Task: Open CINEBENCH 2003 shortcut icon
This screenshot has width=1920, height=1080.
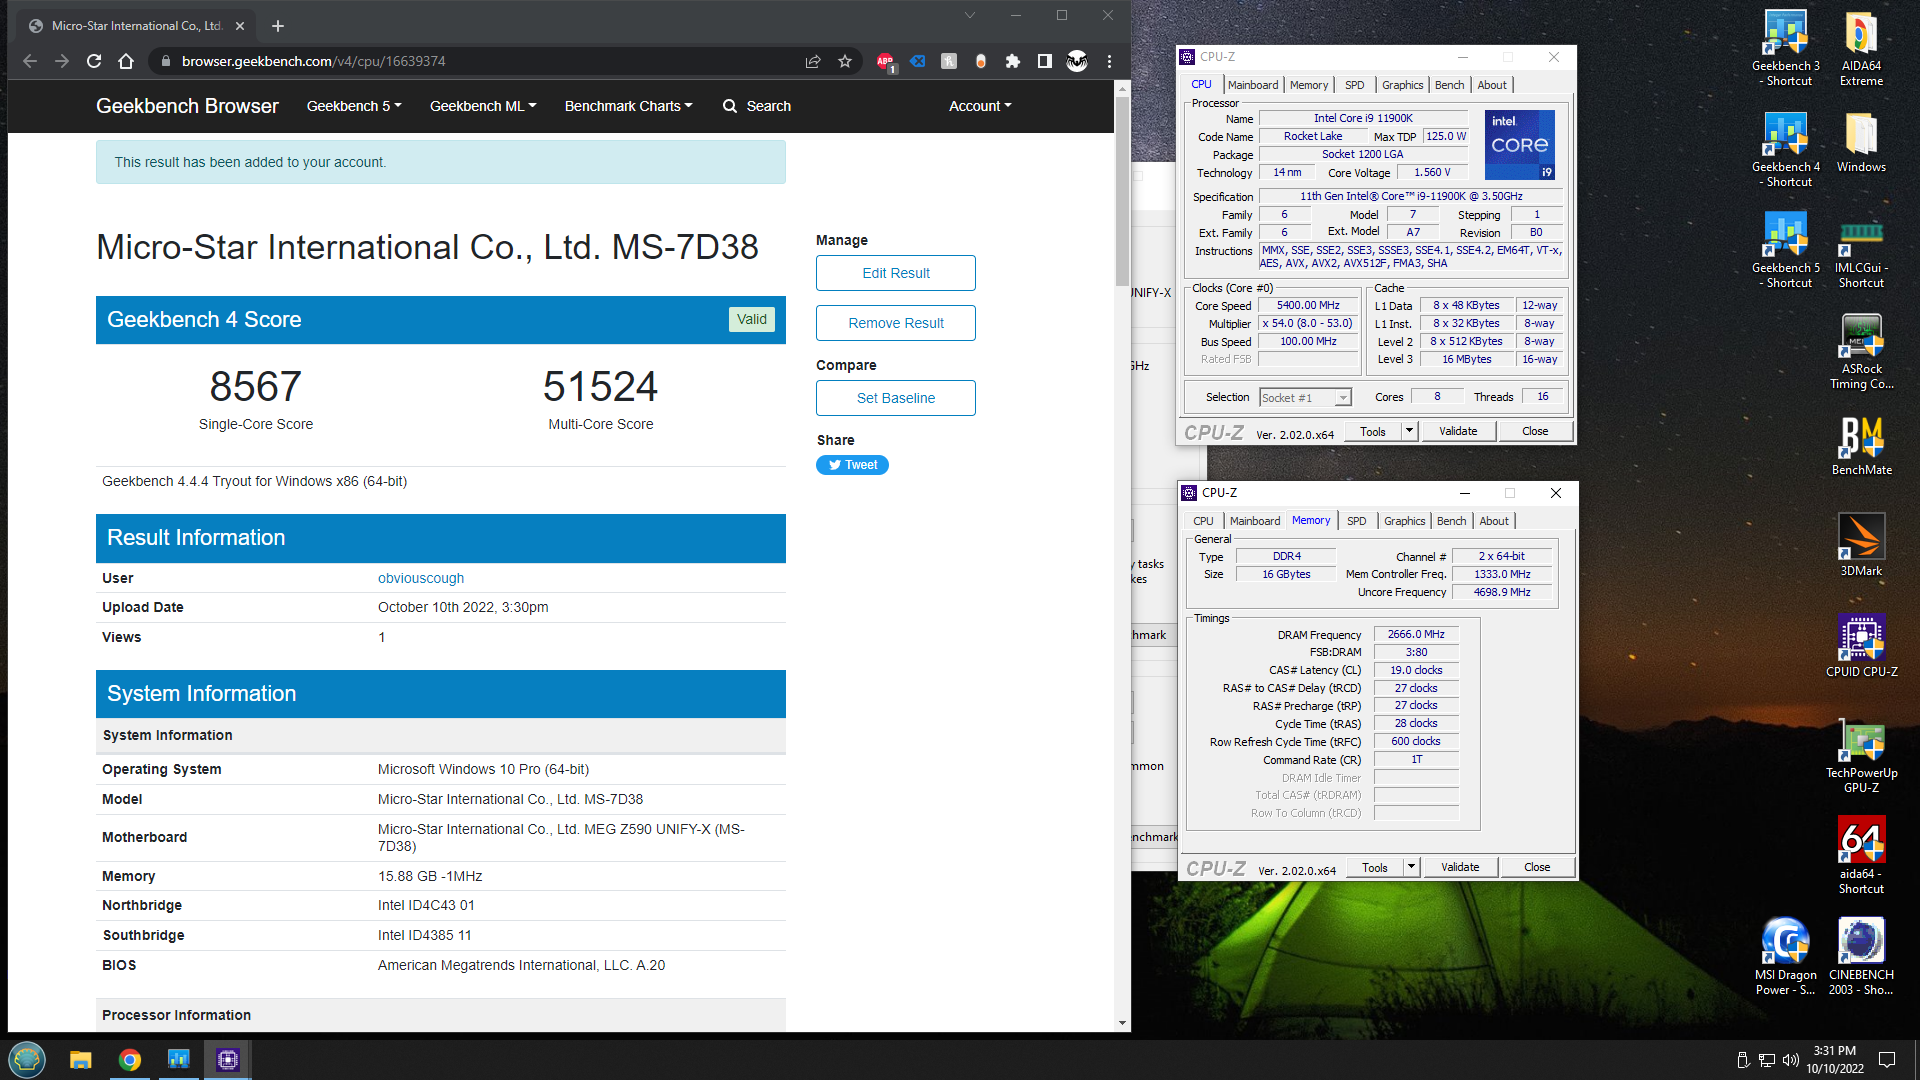Action: point(1861,957)
